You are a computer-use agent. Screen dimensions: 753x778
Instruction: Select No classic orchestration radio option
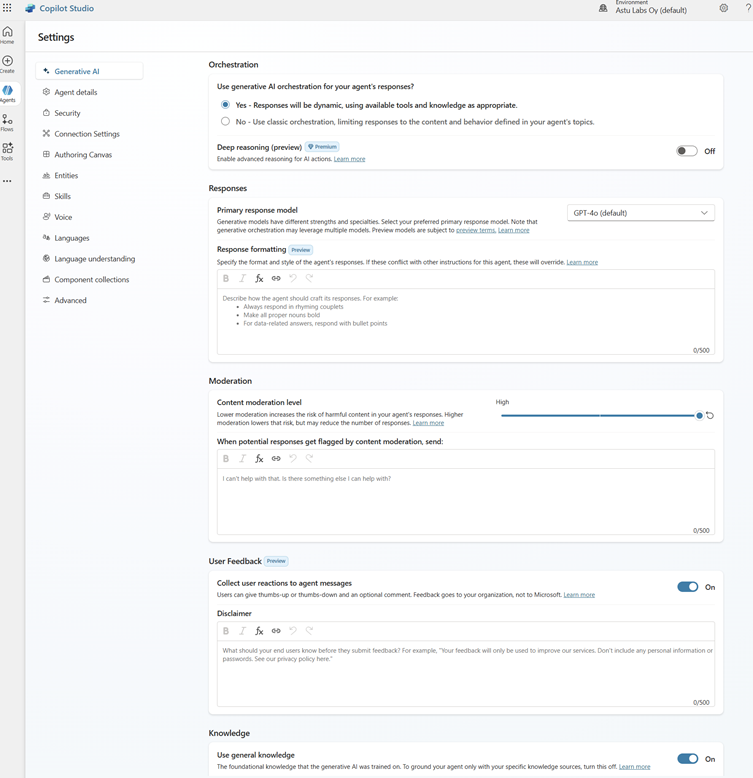click(226, 122)
